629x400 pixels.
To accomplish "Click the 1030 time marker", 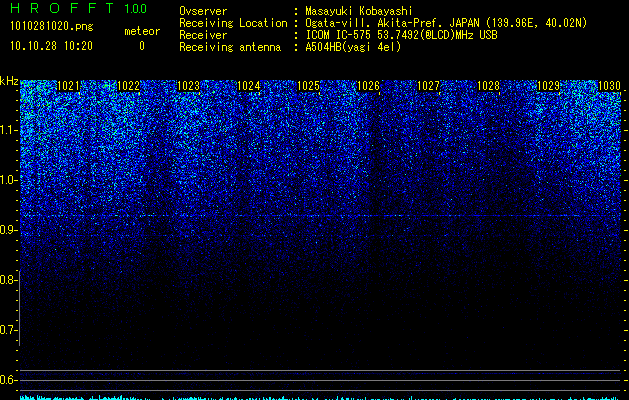I will [x=609, y=86].
